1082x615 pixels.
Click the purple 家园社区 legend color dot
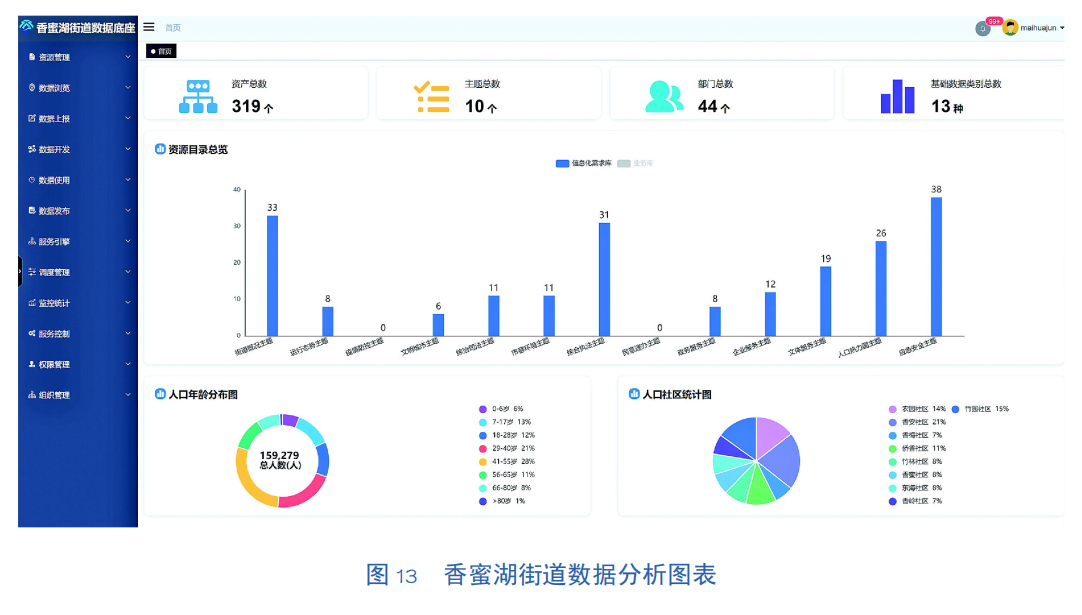pyautogui.click(x=892, y=409)
